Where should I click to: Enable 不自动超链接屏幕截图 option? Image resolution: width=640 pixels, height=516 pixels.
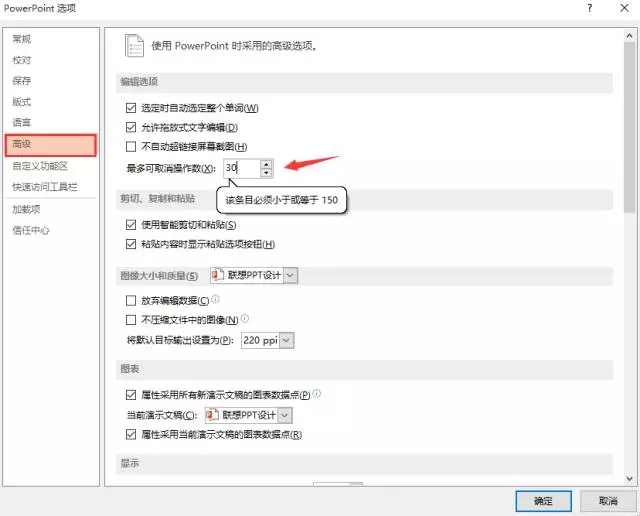(130, 147)
